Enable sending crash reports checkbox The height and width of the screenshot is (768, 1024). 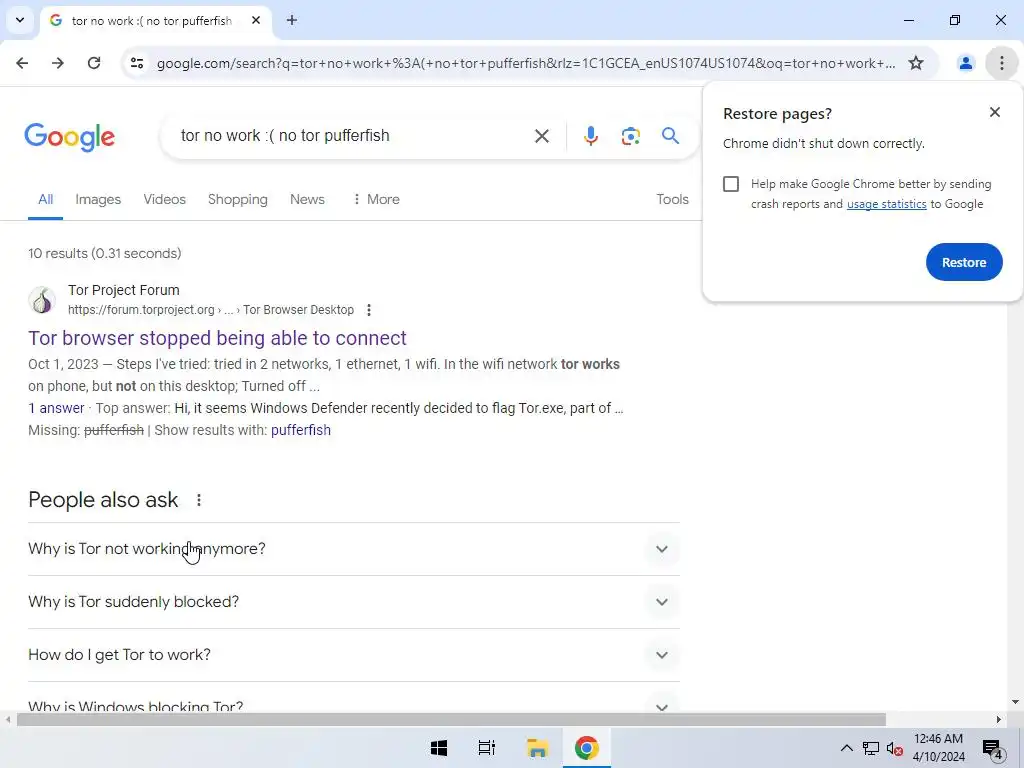(x=731, y=184)
